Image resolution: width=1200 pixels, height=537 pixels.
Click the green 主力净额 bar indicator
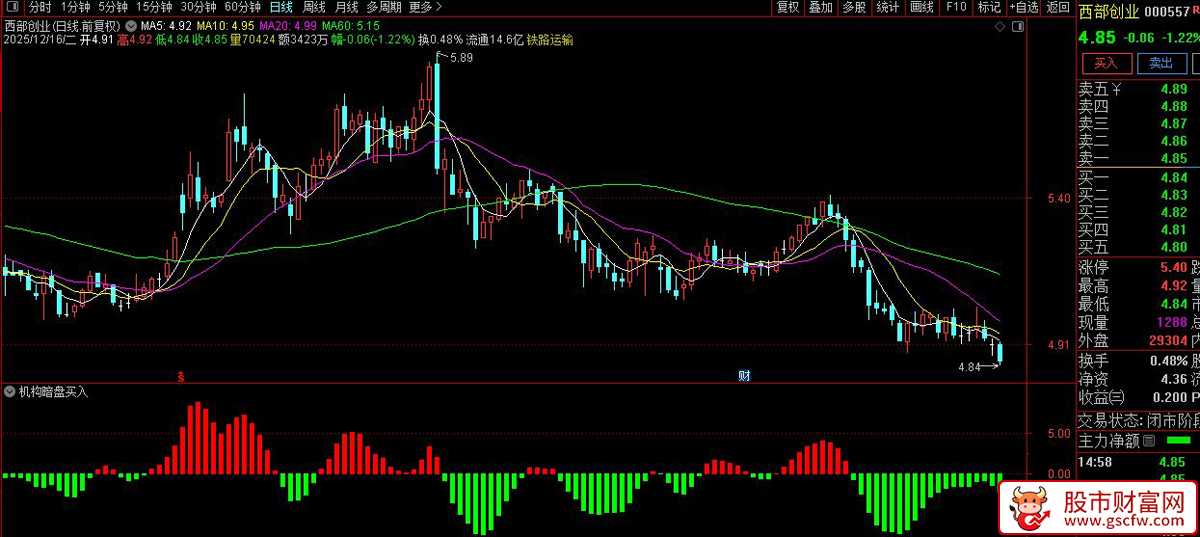pyautogui.click(x=1179, y=441)
